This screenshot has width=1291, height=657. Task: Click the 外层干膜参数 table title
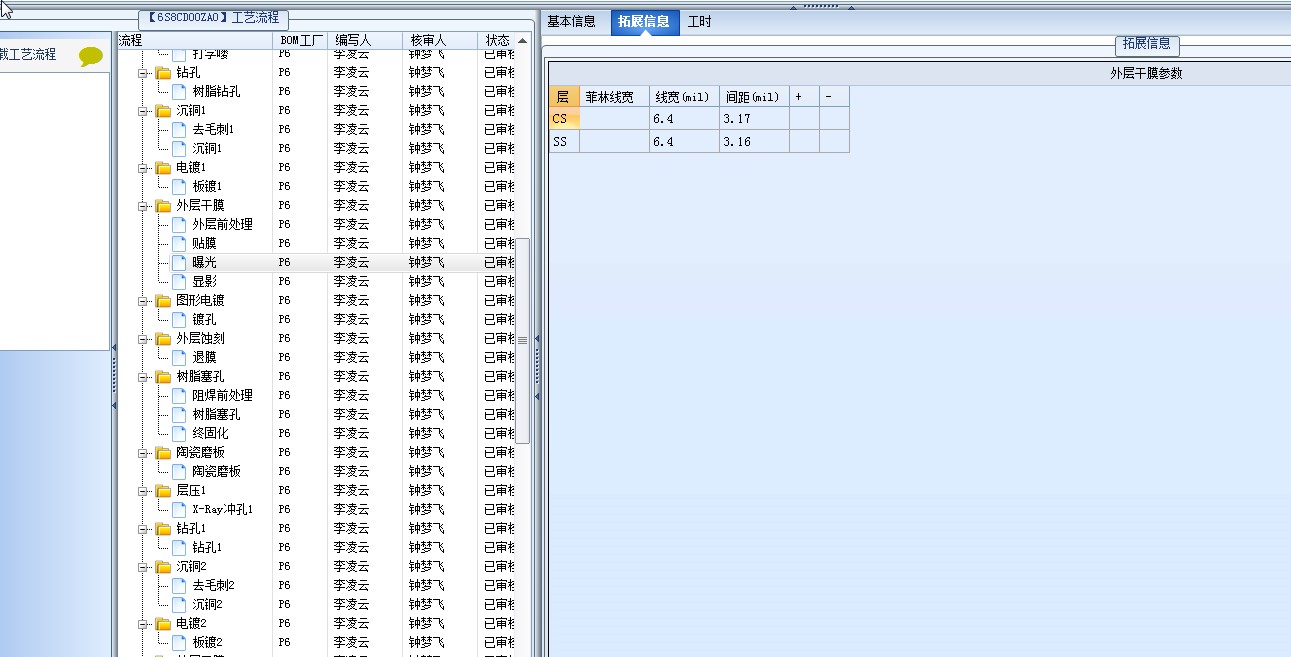[x=1146, y=73]
